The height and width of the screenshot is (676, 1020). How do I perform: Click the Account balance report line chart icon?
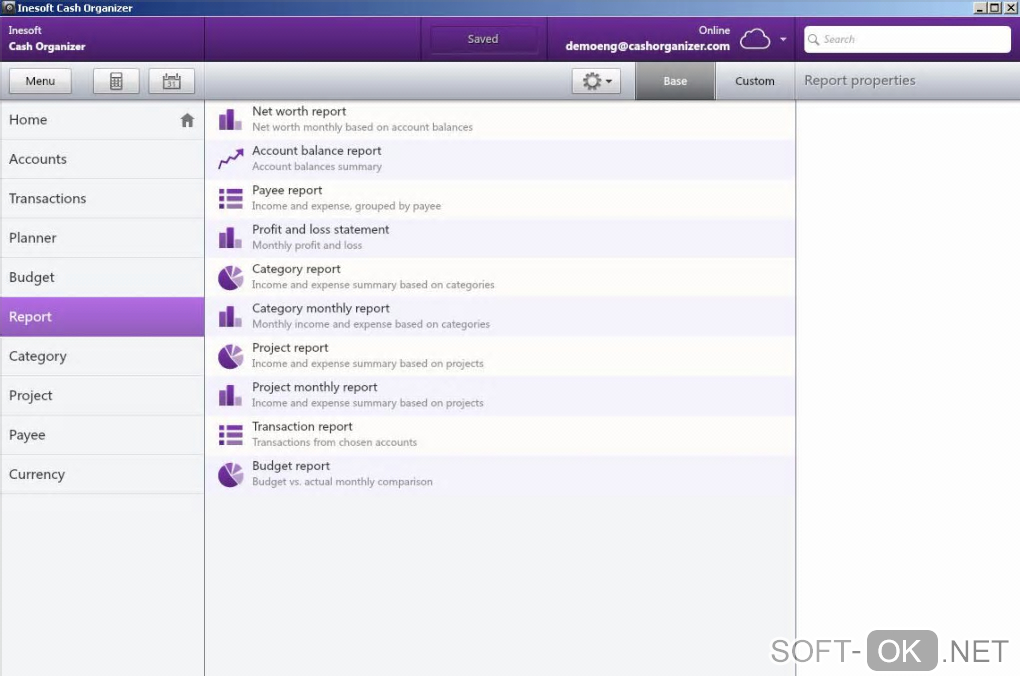point(230,159)
